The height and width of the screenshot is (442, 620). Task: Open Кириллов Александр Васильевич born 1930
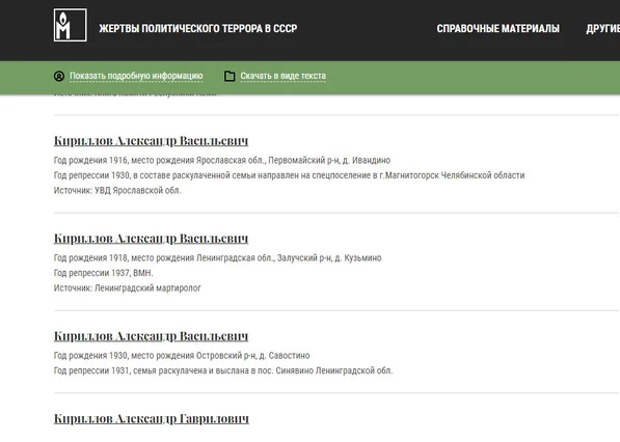(151, 336)
